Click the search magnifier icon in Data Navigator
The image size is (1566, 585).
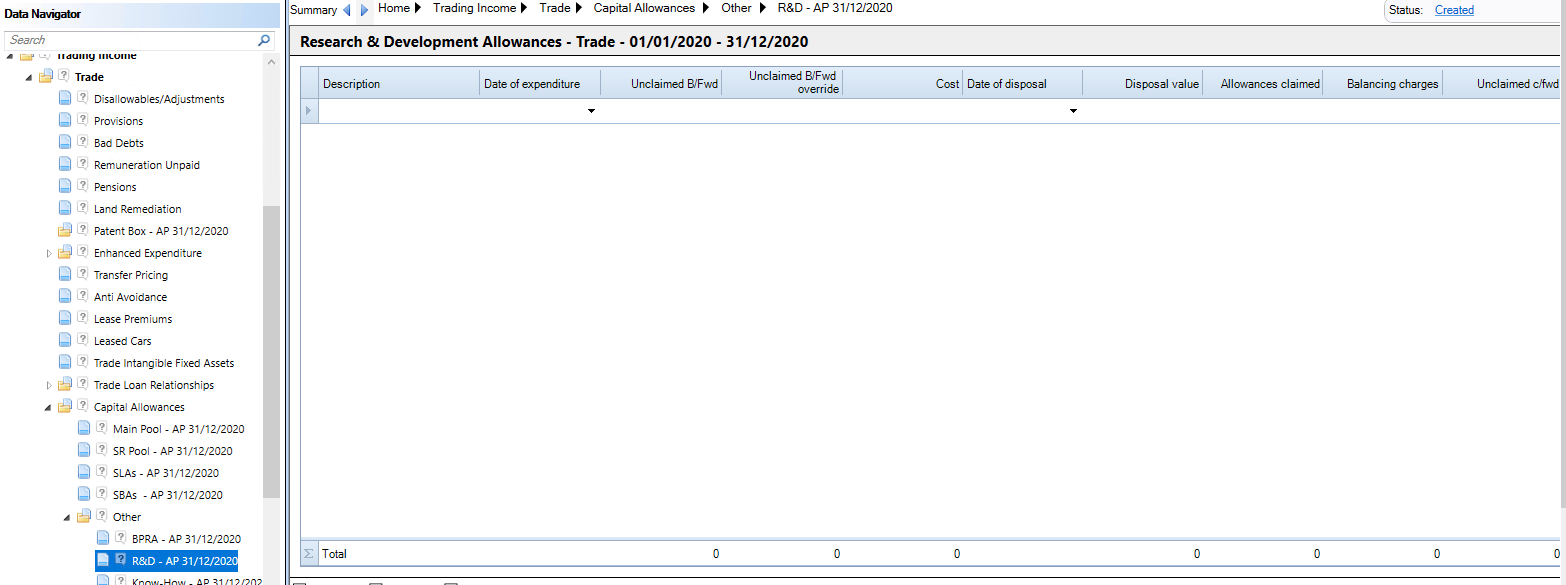click(264, 40)
